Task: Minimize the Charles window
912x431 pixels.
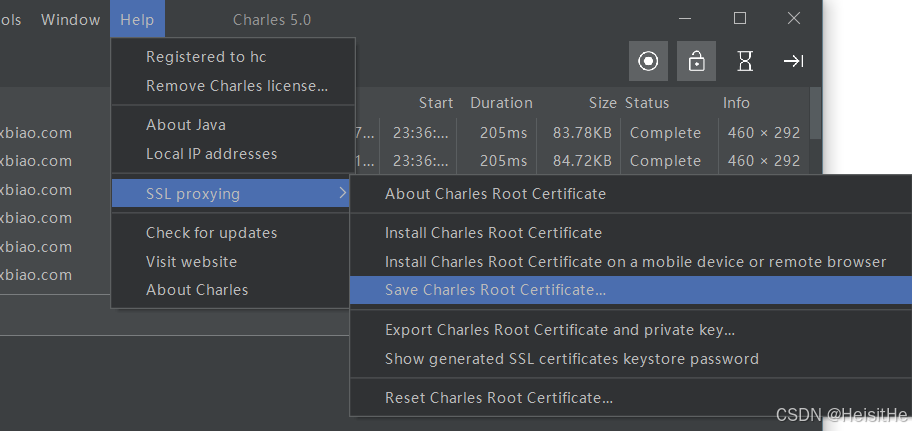Action: coord(685,19)
